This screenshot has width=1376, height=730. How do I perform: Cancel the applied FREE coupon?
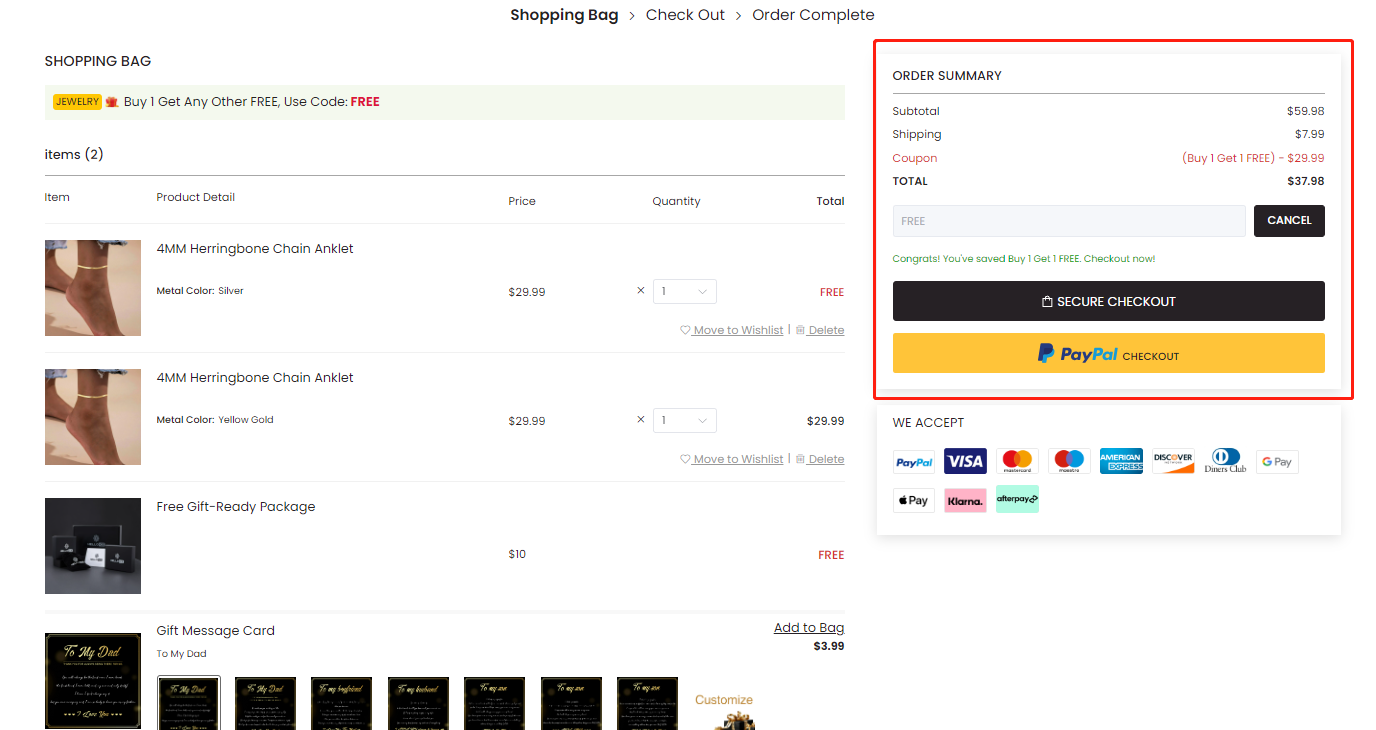point(1288,221)
